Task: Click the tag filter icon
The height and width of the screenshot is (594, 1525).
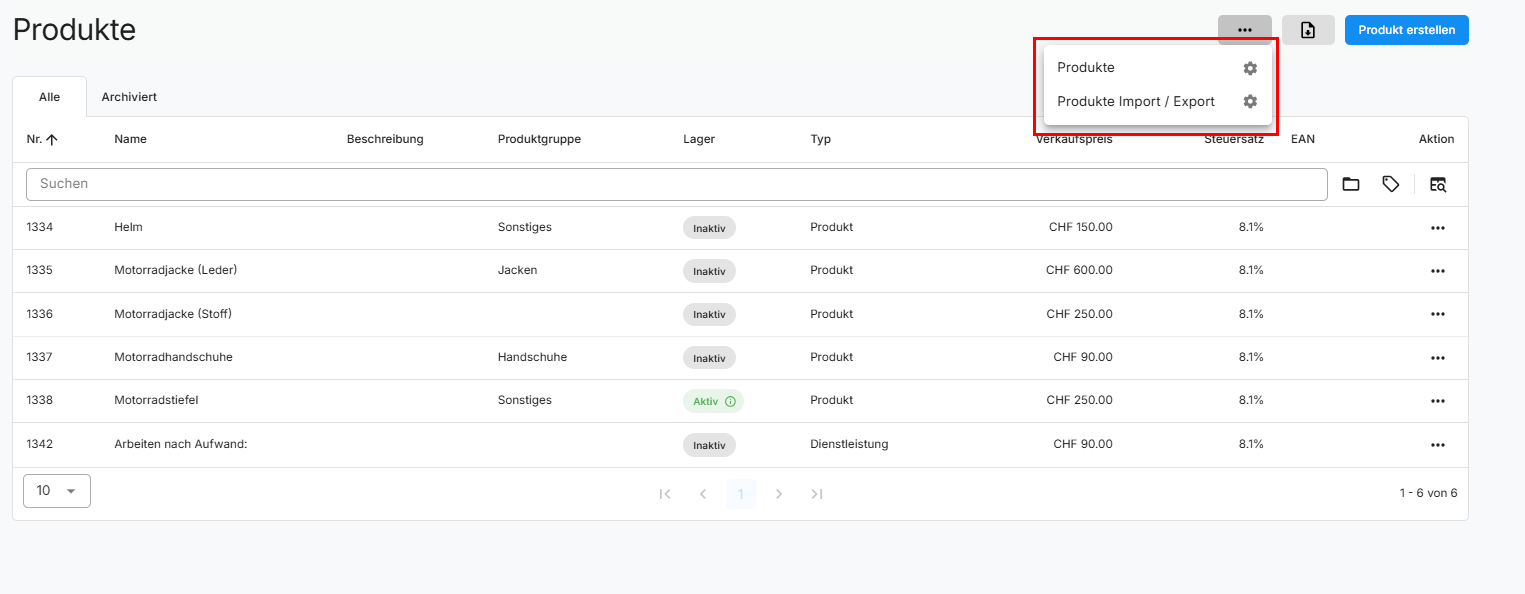Action: pyautogui.click(x=1390, y=184)
